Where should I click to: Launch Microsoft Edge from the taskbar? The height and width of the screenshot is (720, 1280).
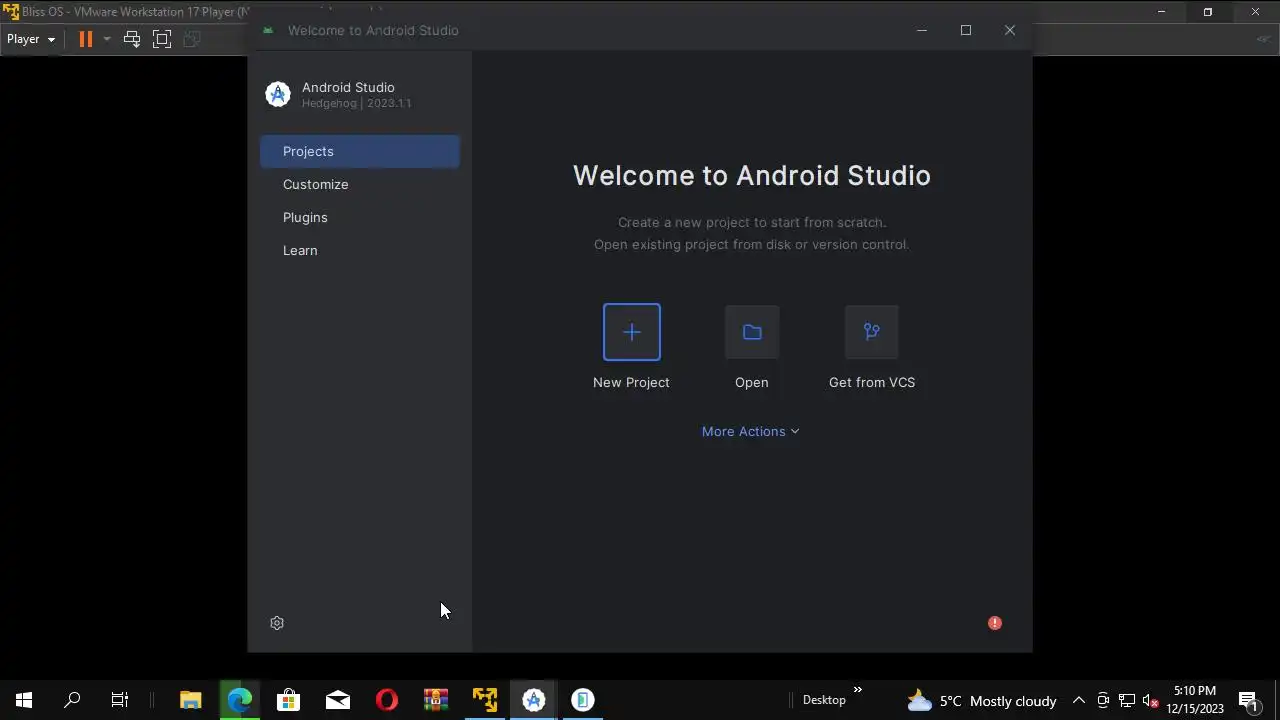(239, 700)
